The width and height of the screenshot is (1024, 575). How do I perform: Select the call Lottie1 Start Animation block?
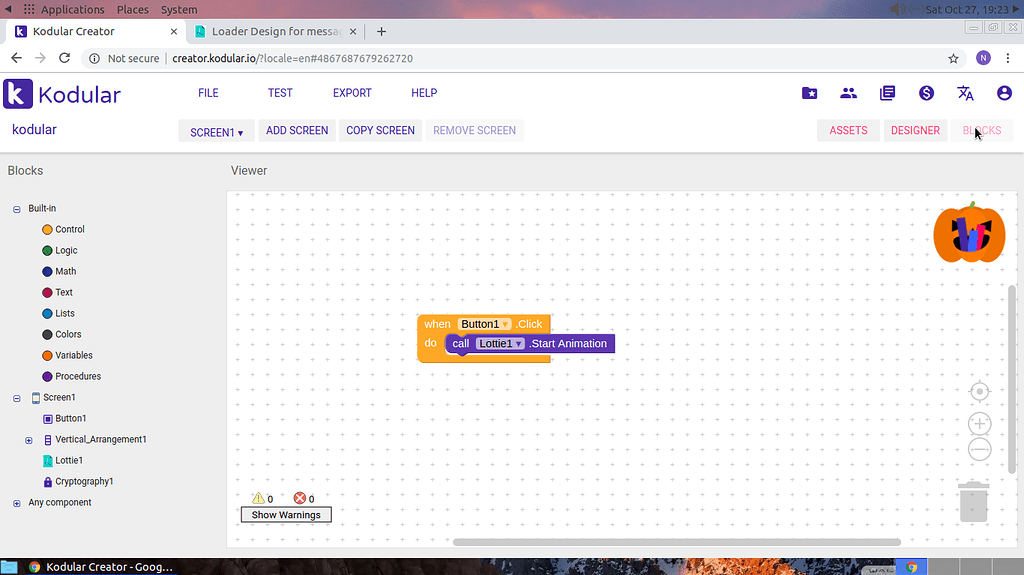click(530, 344)
